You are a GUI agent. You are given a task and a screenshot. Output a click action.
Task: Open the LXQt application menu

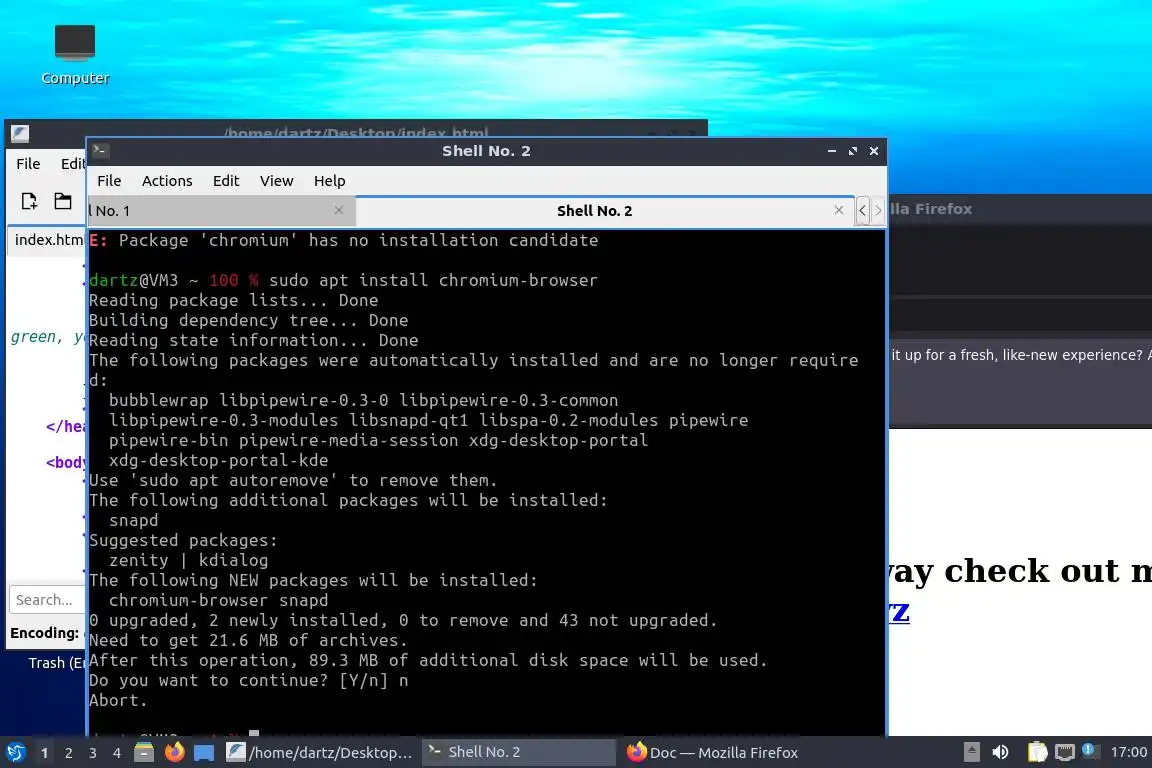15,753
